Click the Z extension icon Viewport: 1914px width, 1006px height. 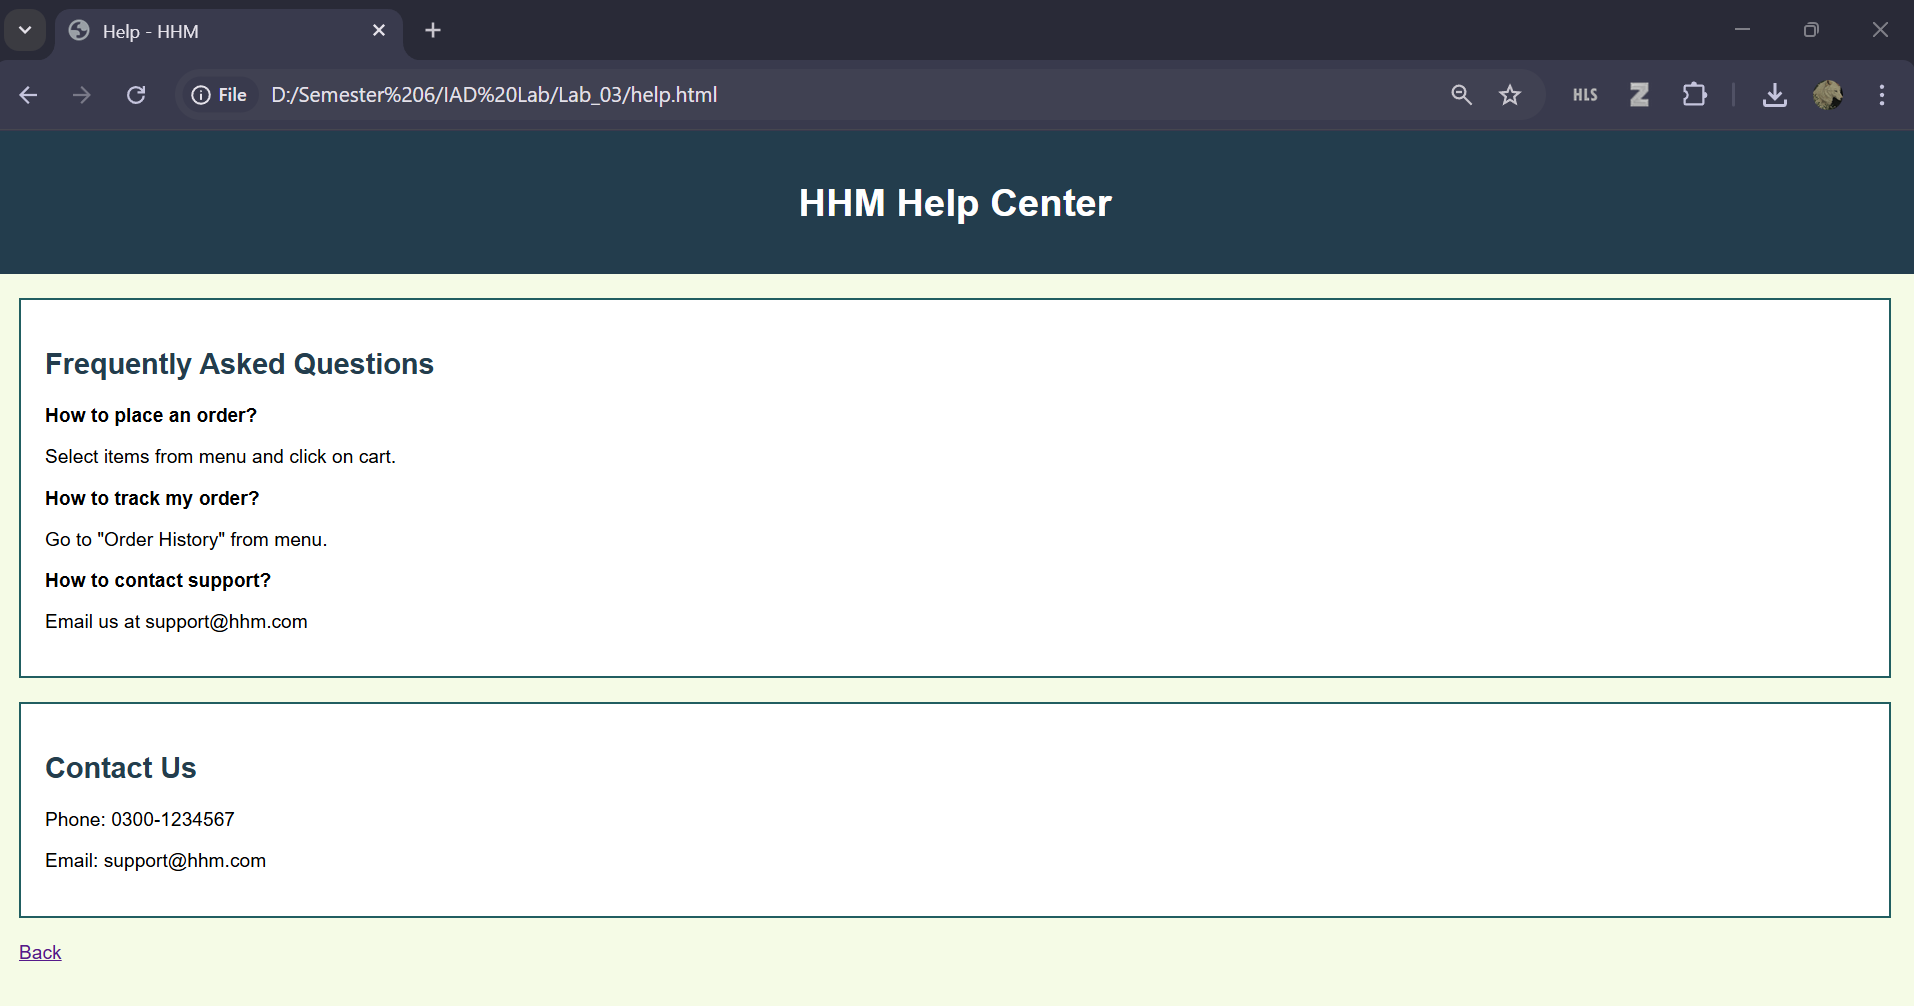coord(1639,95)
